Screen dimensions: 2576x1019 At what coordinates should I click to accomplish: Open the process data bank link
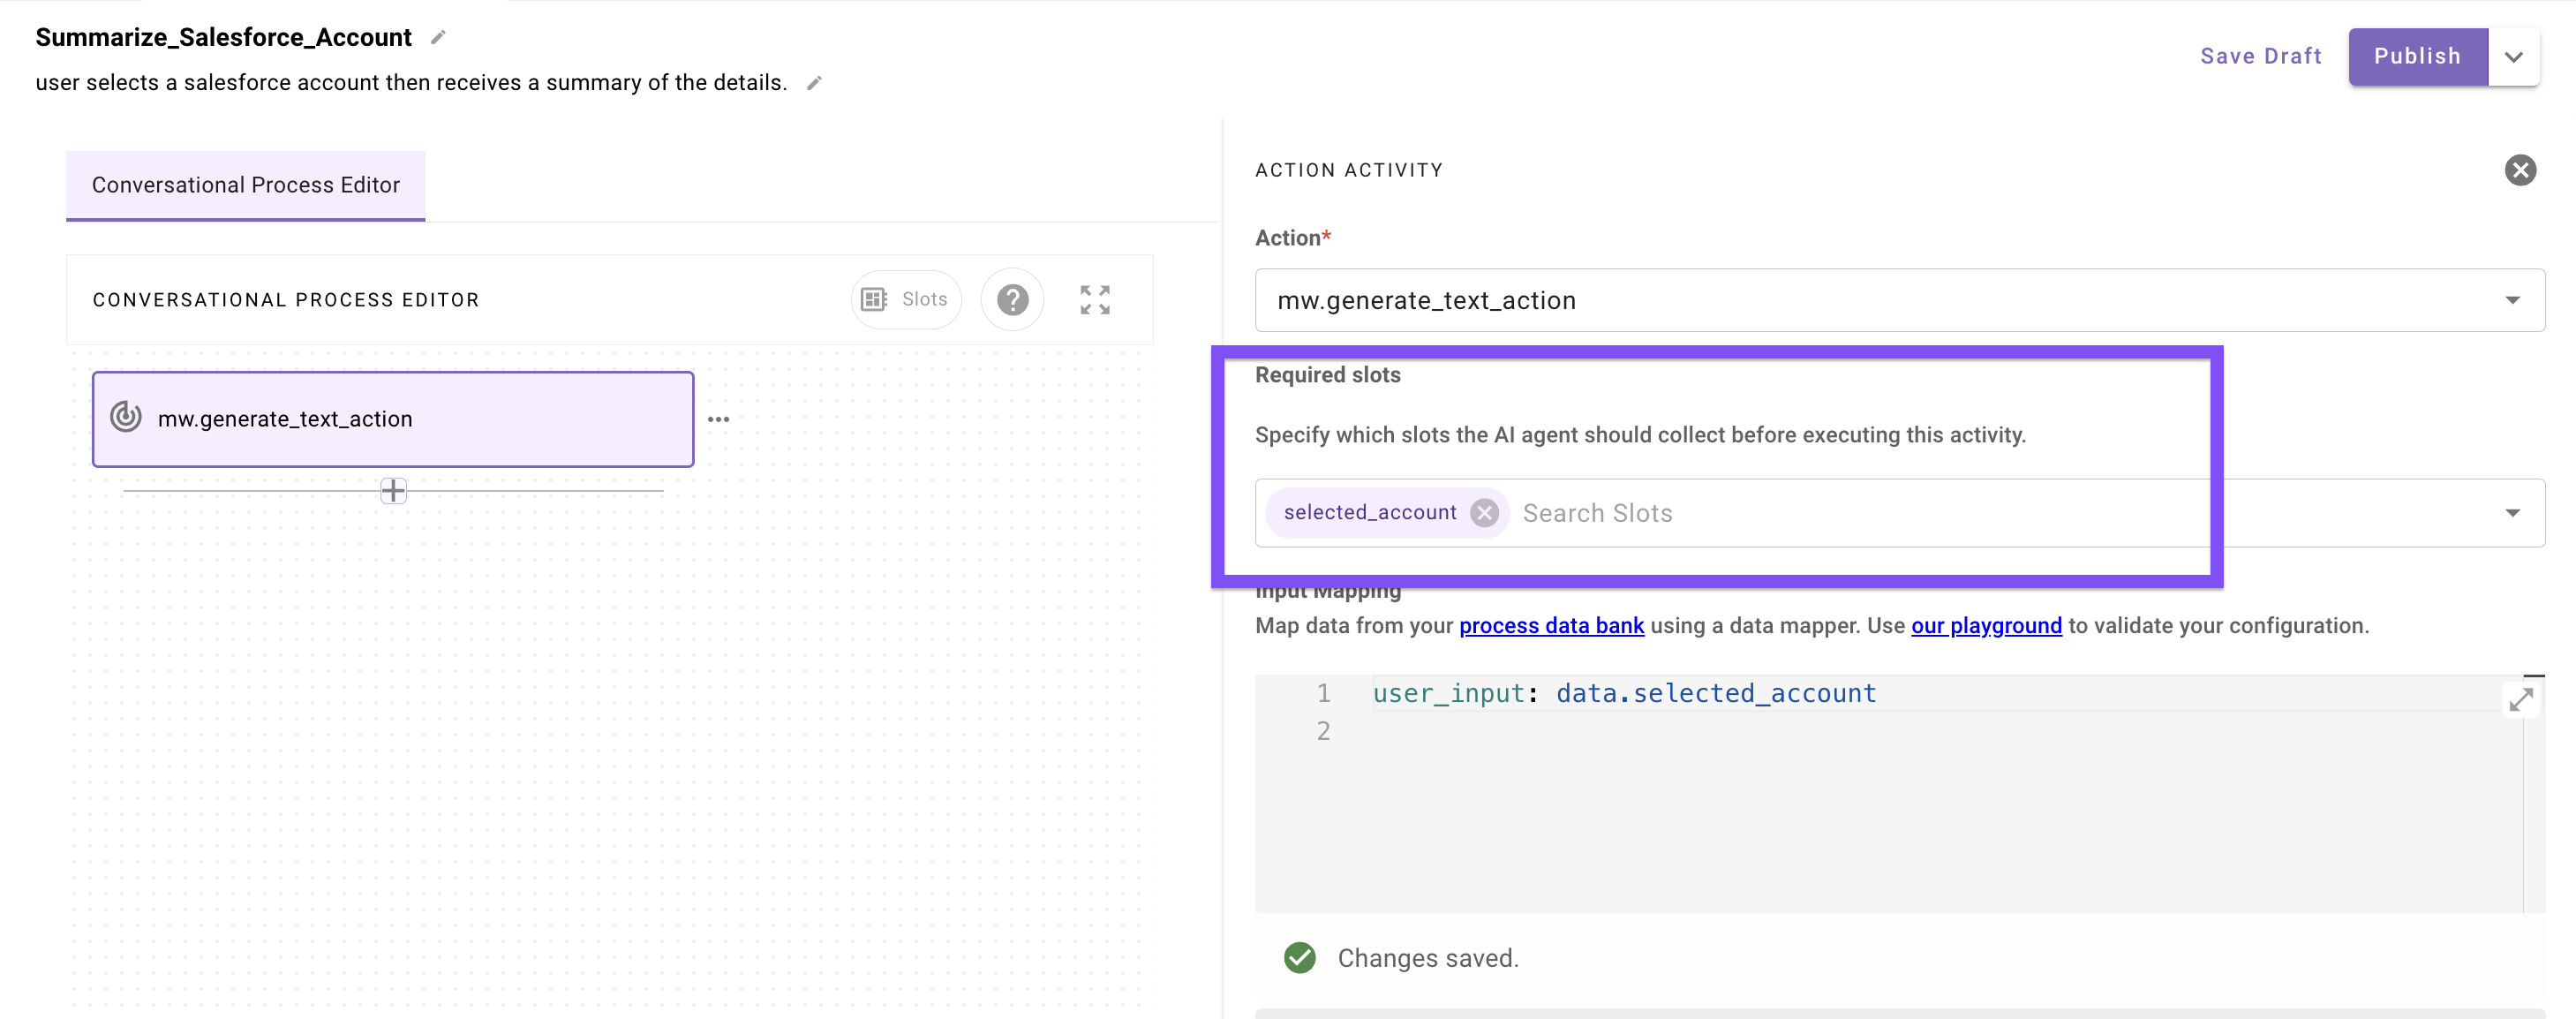pos(1551,625)
